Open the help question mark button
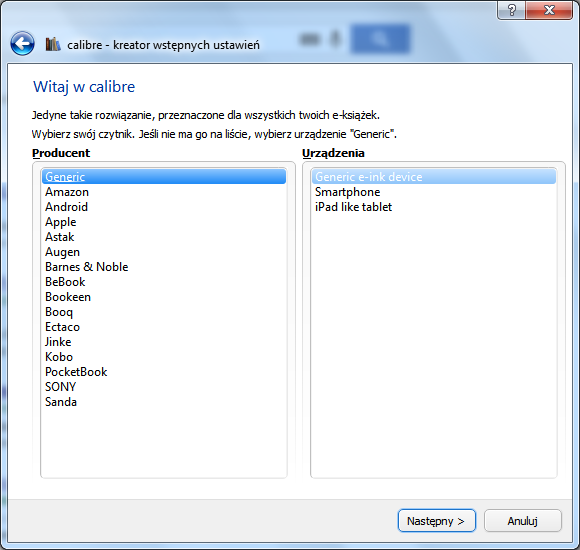Viewport: 580px width, 550px height. tap(511, 10)
